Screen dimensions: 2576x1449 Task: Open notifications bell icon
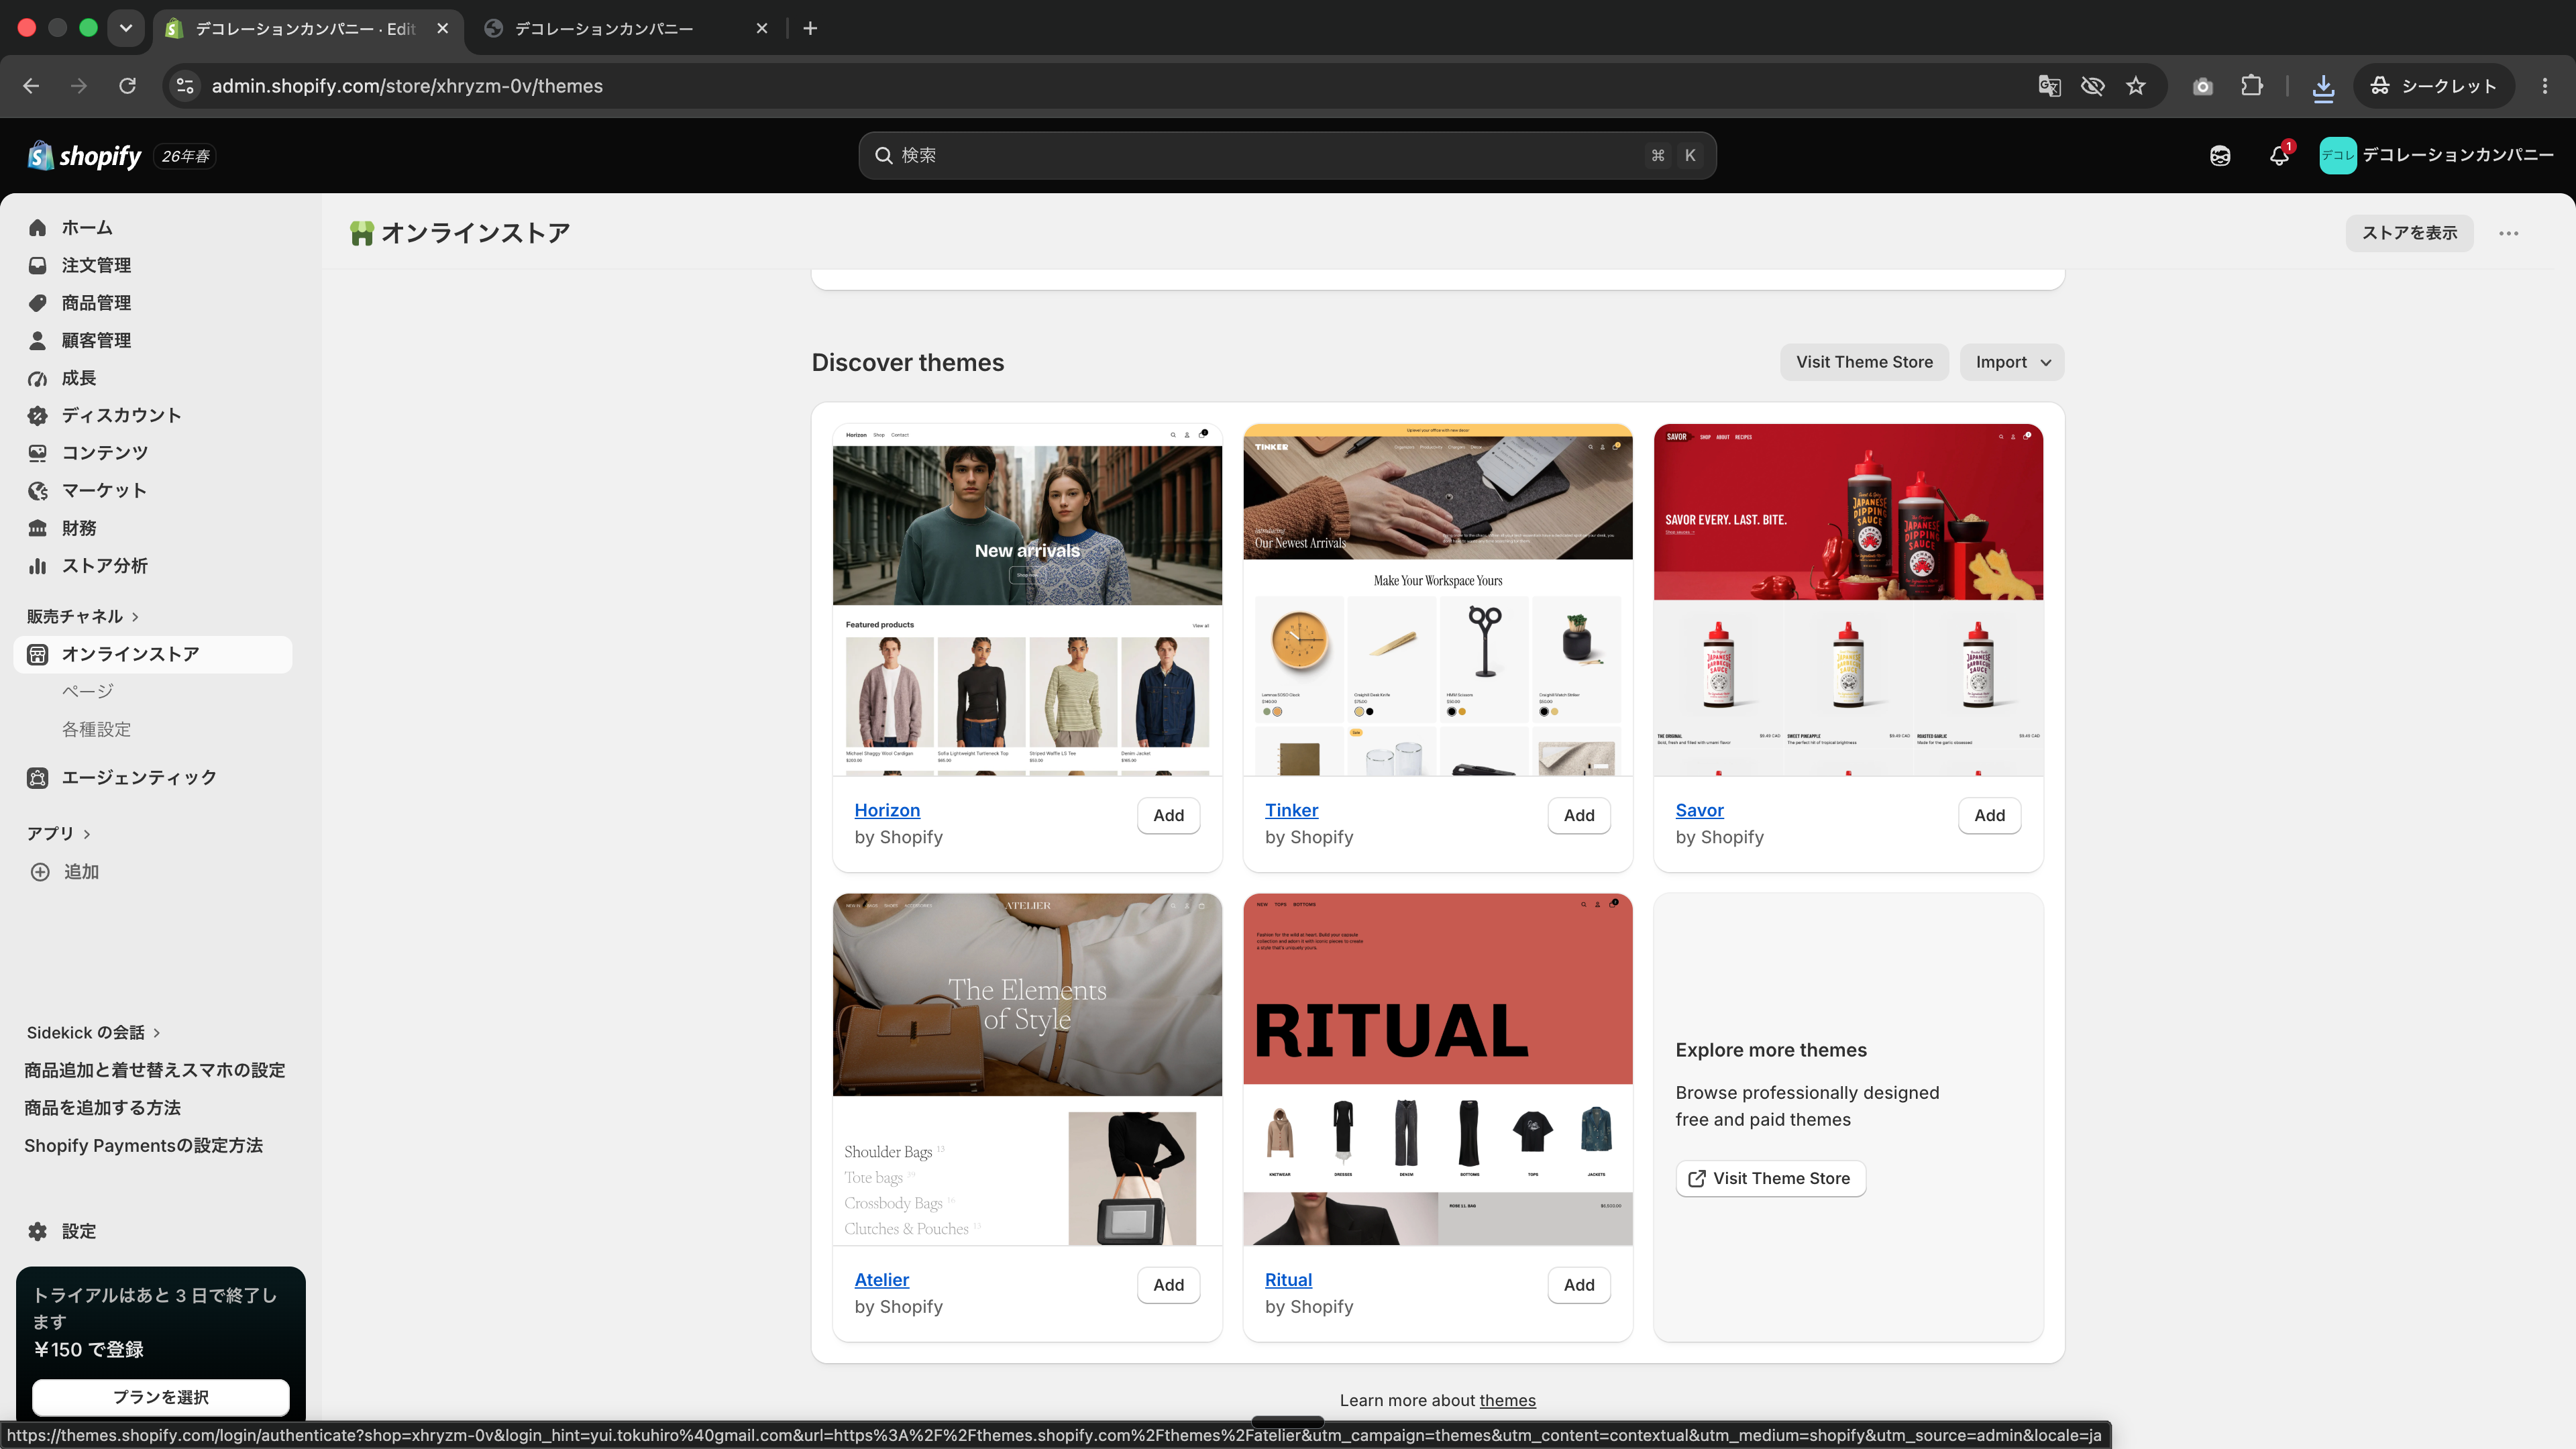pos(2279,156)
